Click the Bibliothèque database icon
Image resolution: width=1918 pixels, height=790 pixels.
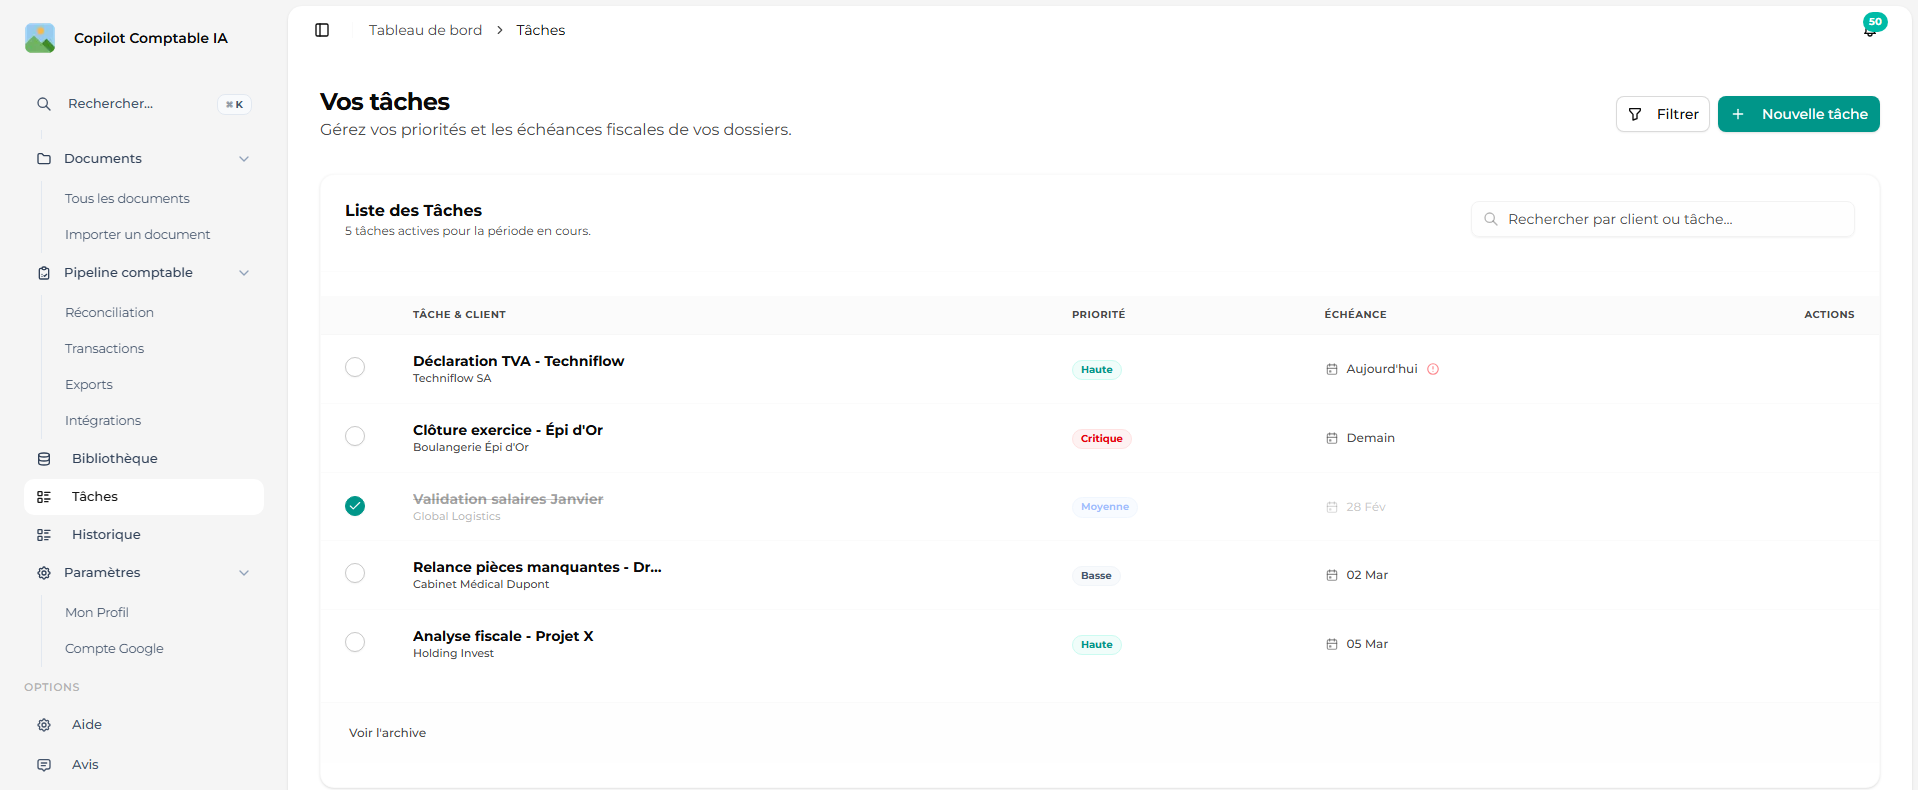click(x=44, y=459)
